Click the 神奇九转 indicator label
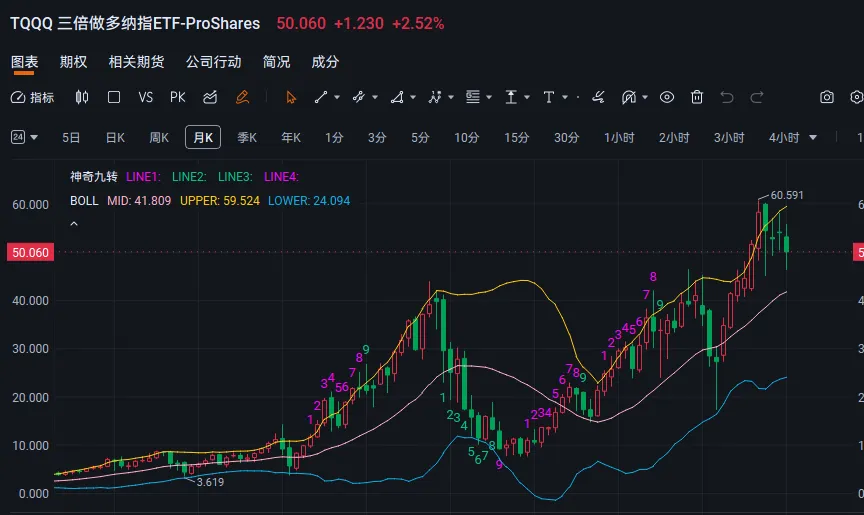This screenshot has width=864, height=515. click(x=94, y=177)
